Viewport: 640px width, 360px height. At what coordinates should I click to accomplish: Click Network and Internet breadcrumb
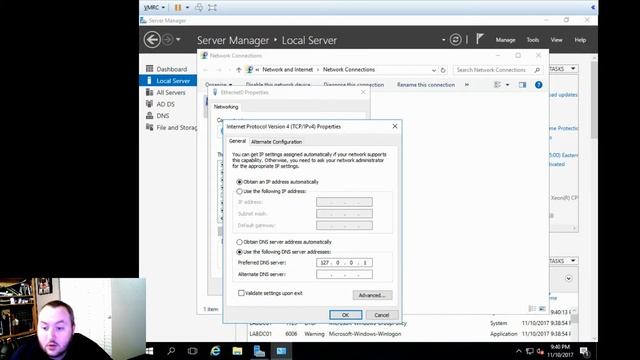click(x=288, y=70)
